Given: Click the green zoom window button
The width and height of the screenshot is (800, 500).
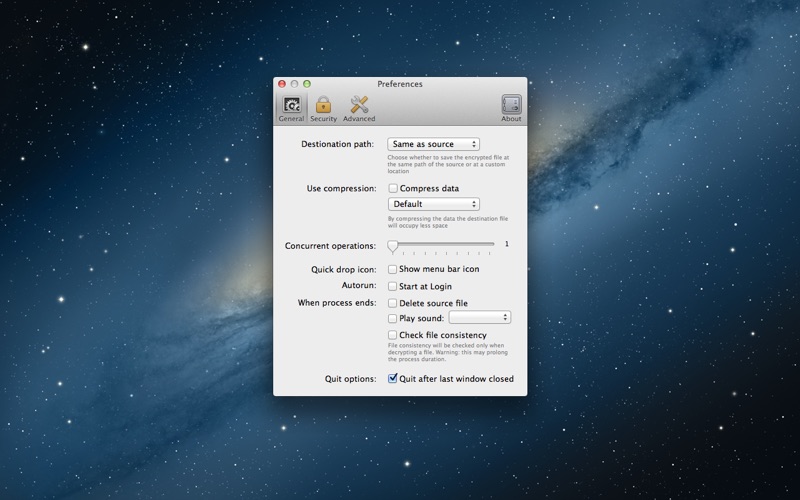Looking at the screenshot, I should pos(307,84).
